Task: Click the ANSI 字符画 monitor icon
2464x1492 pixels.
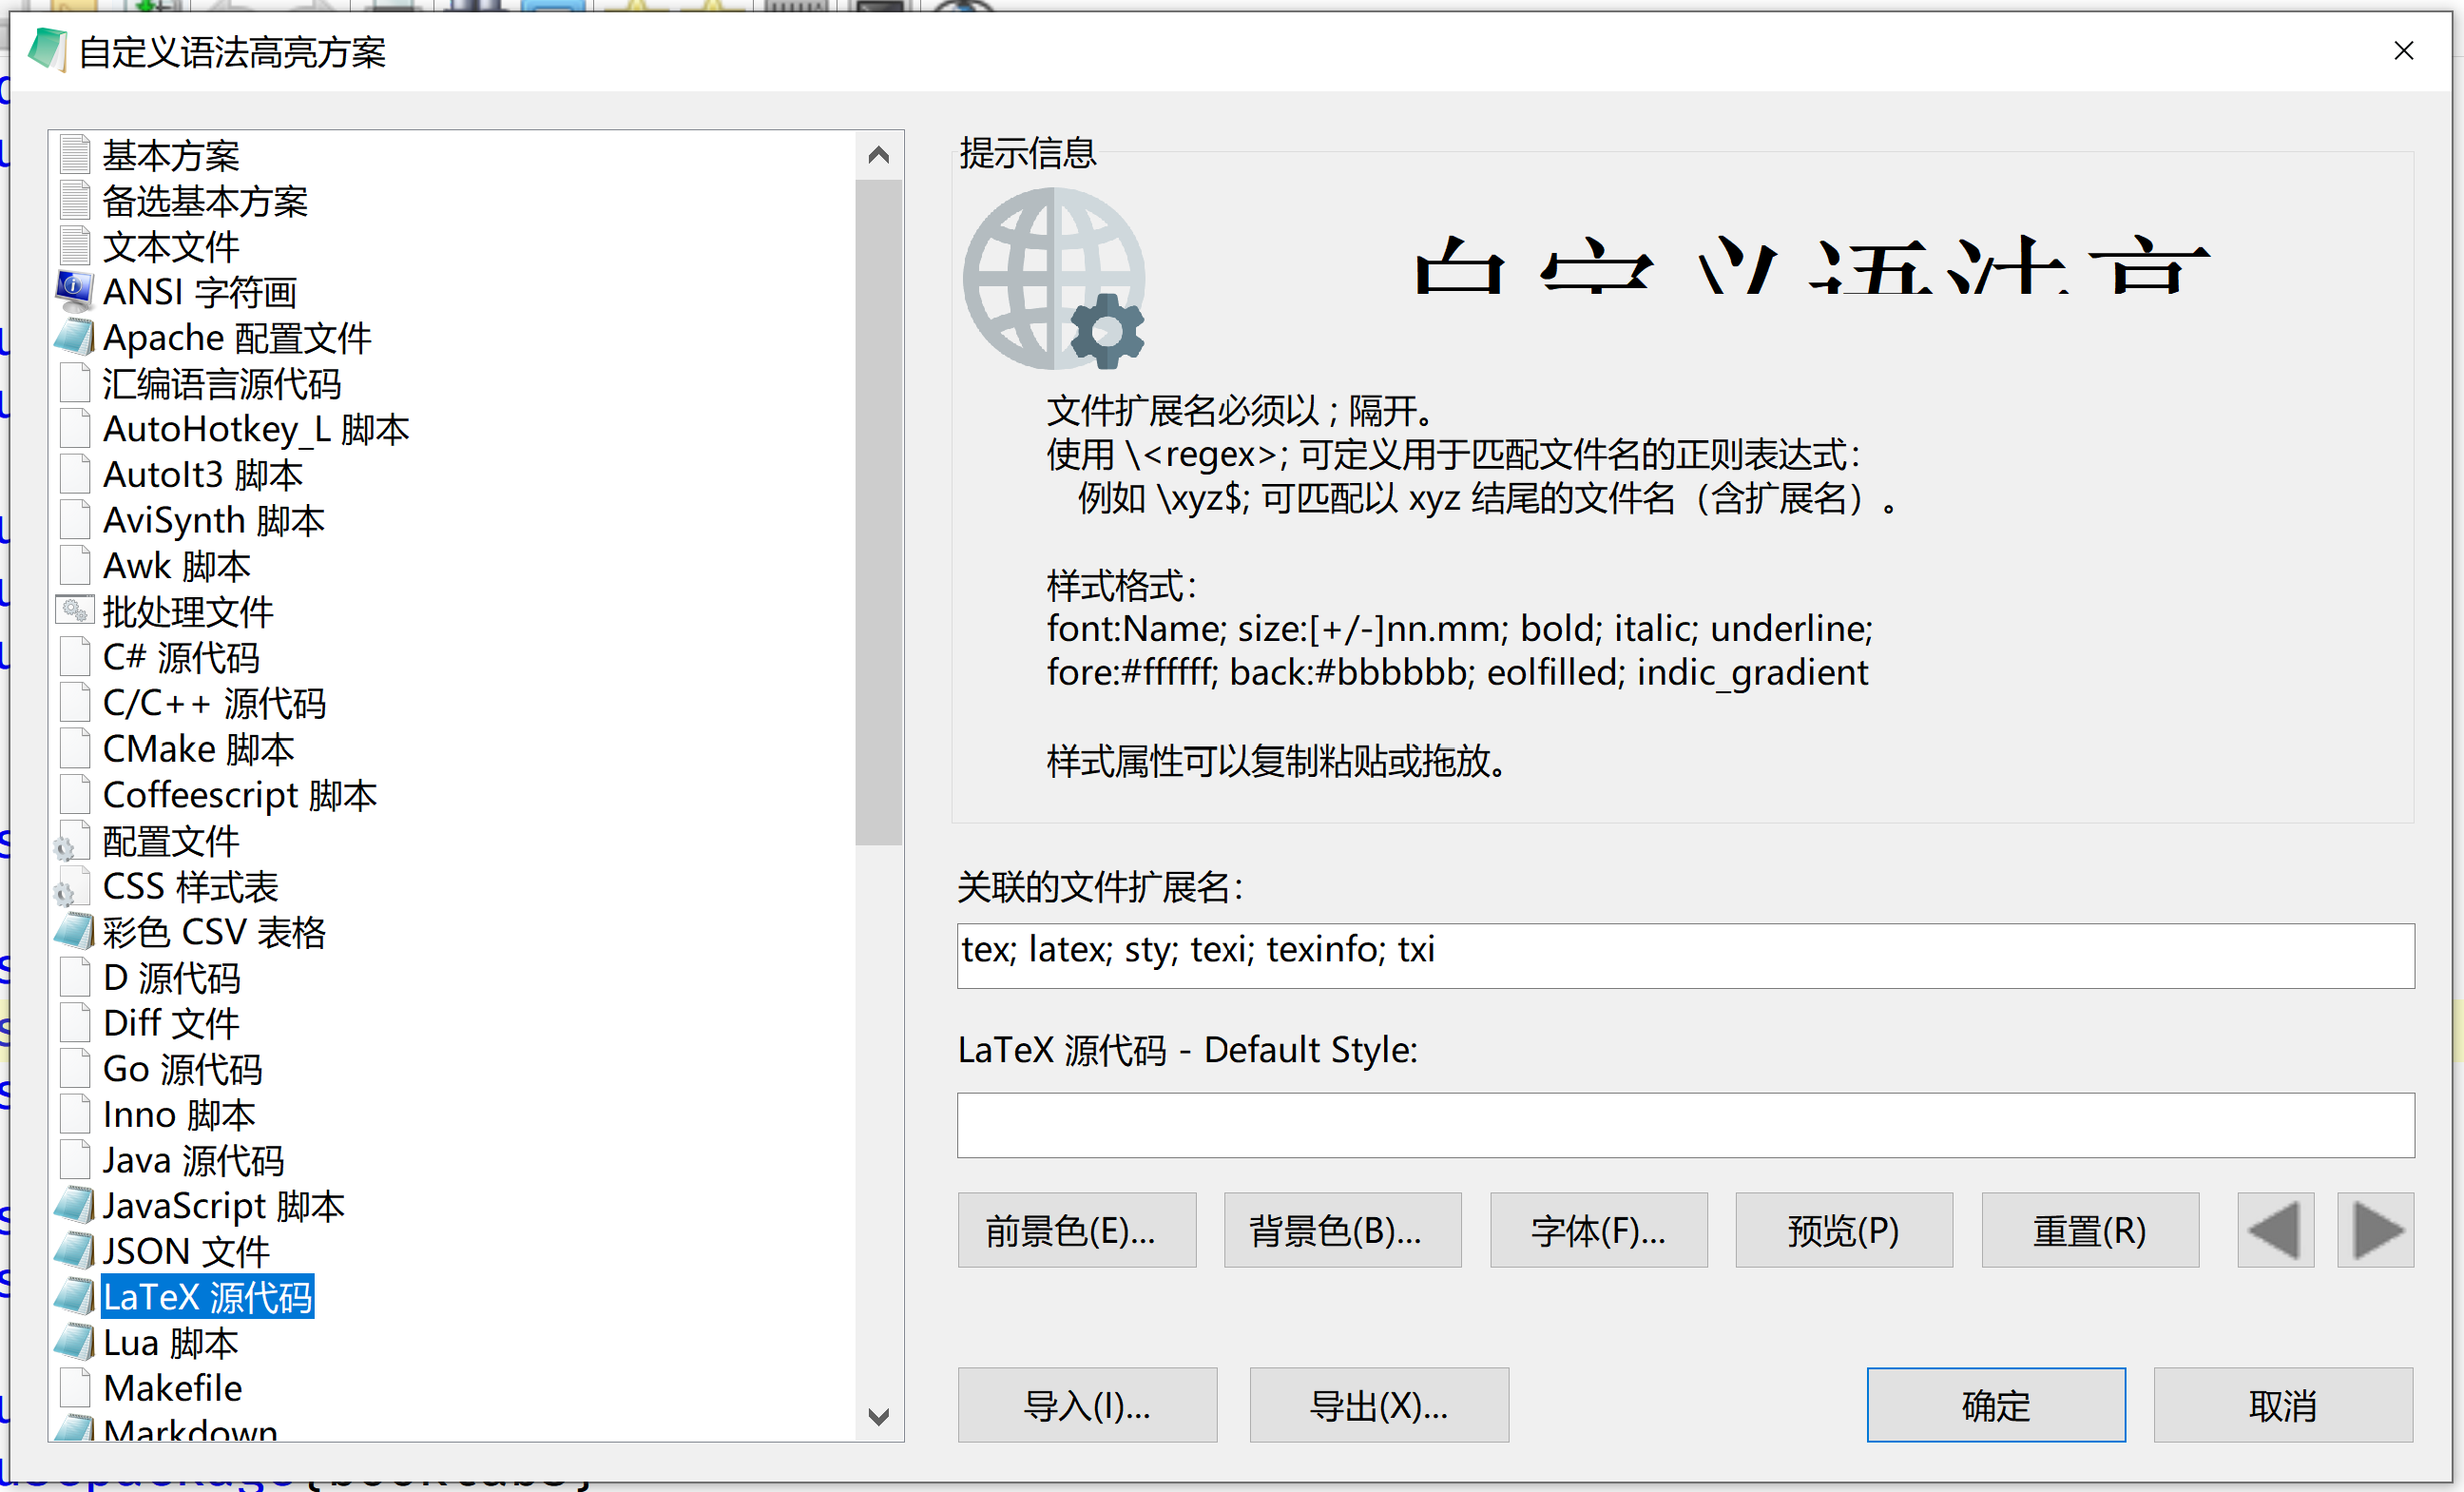Action: (x=74, y=291)
